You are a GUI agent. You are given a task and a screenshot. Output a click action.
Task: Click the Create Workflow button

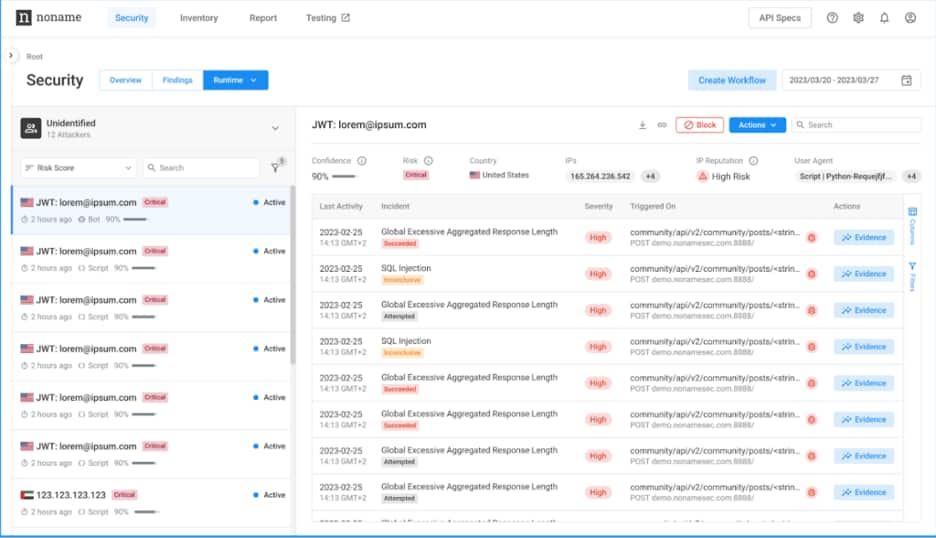click(x=731, y=80)
